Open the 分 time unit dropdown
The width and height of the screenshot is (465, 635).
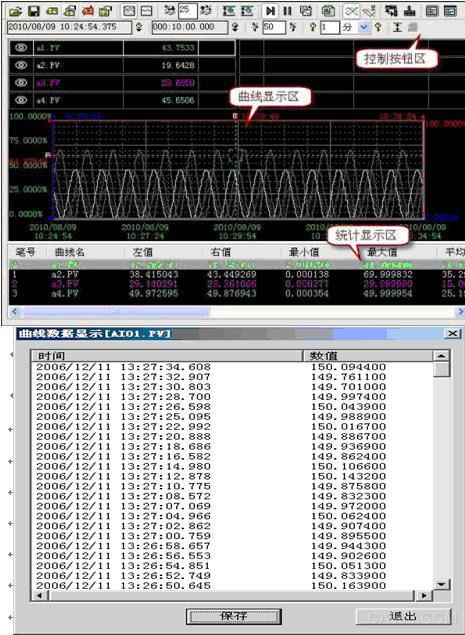tap(364, 28)
